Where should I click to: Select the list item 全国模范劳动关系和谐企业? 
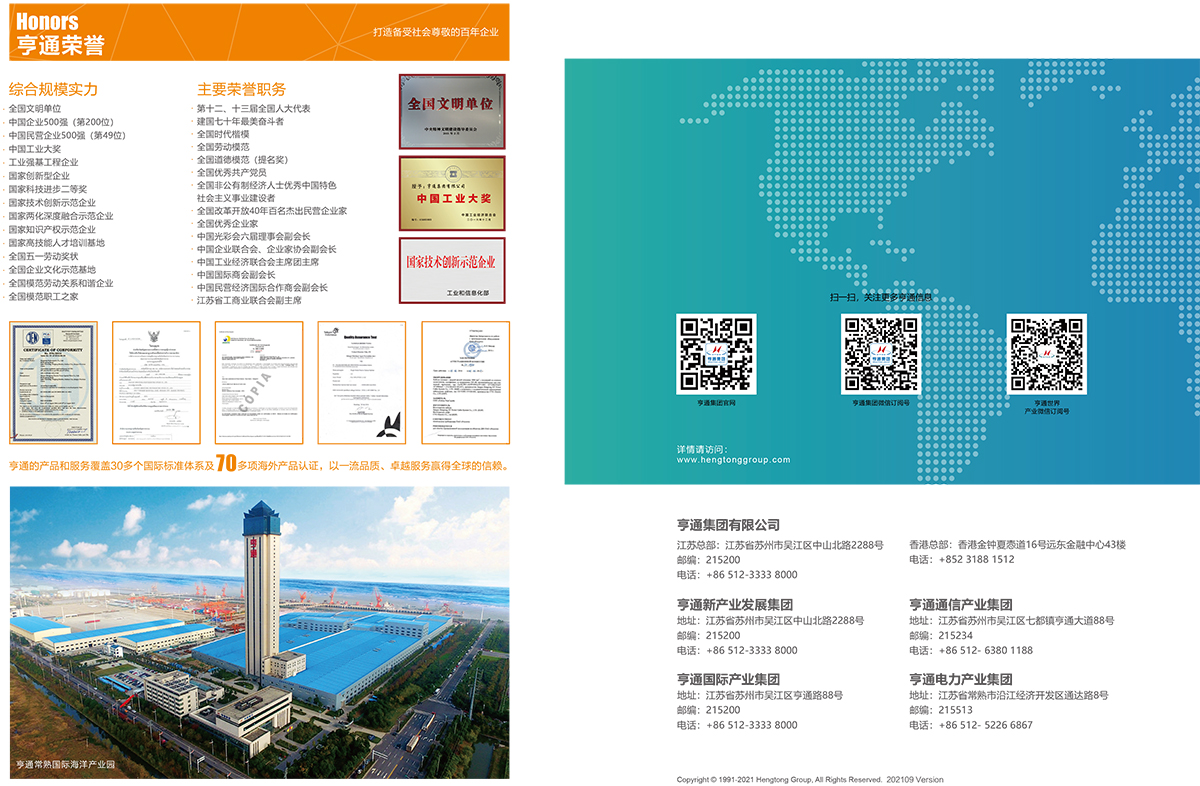60,283
